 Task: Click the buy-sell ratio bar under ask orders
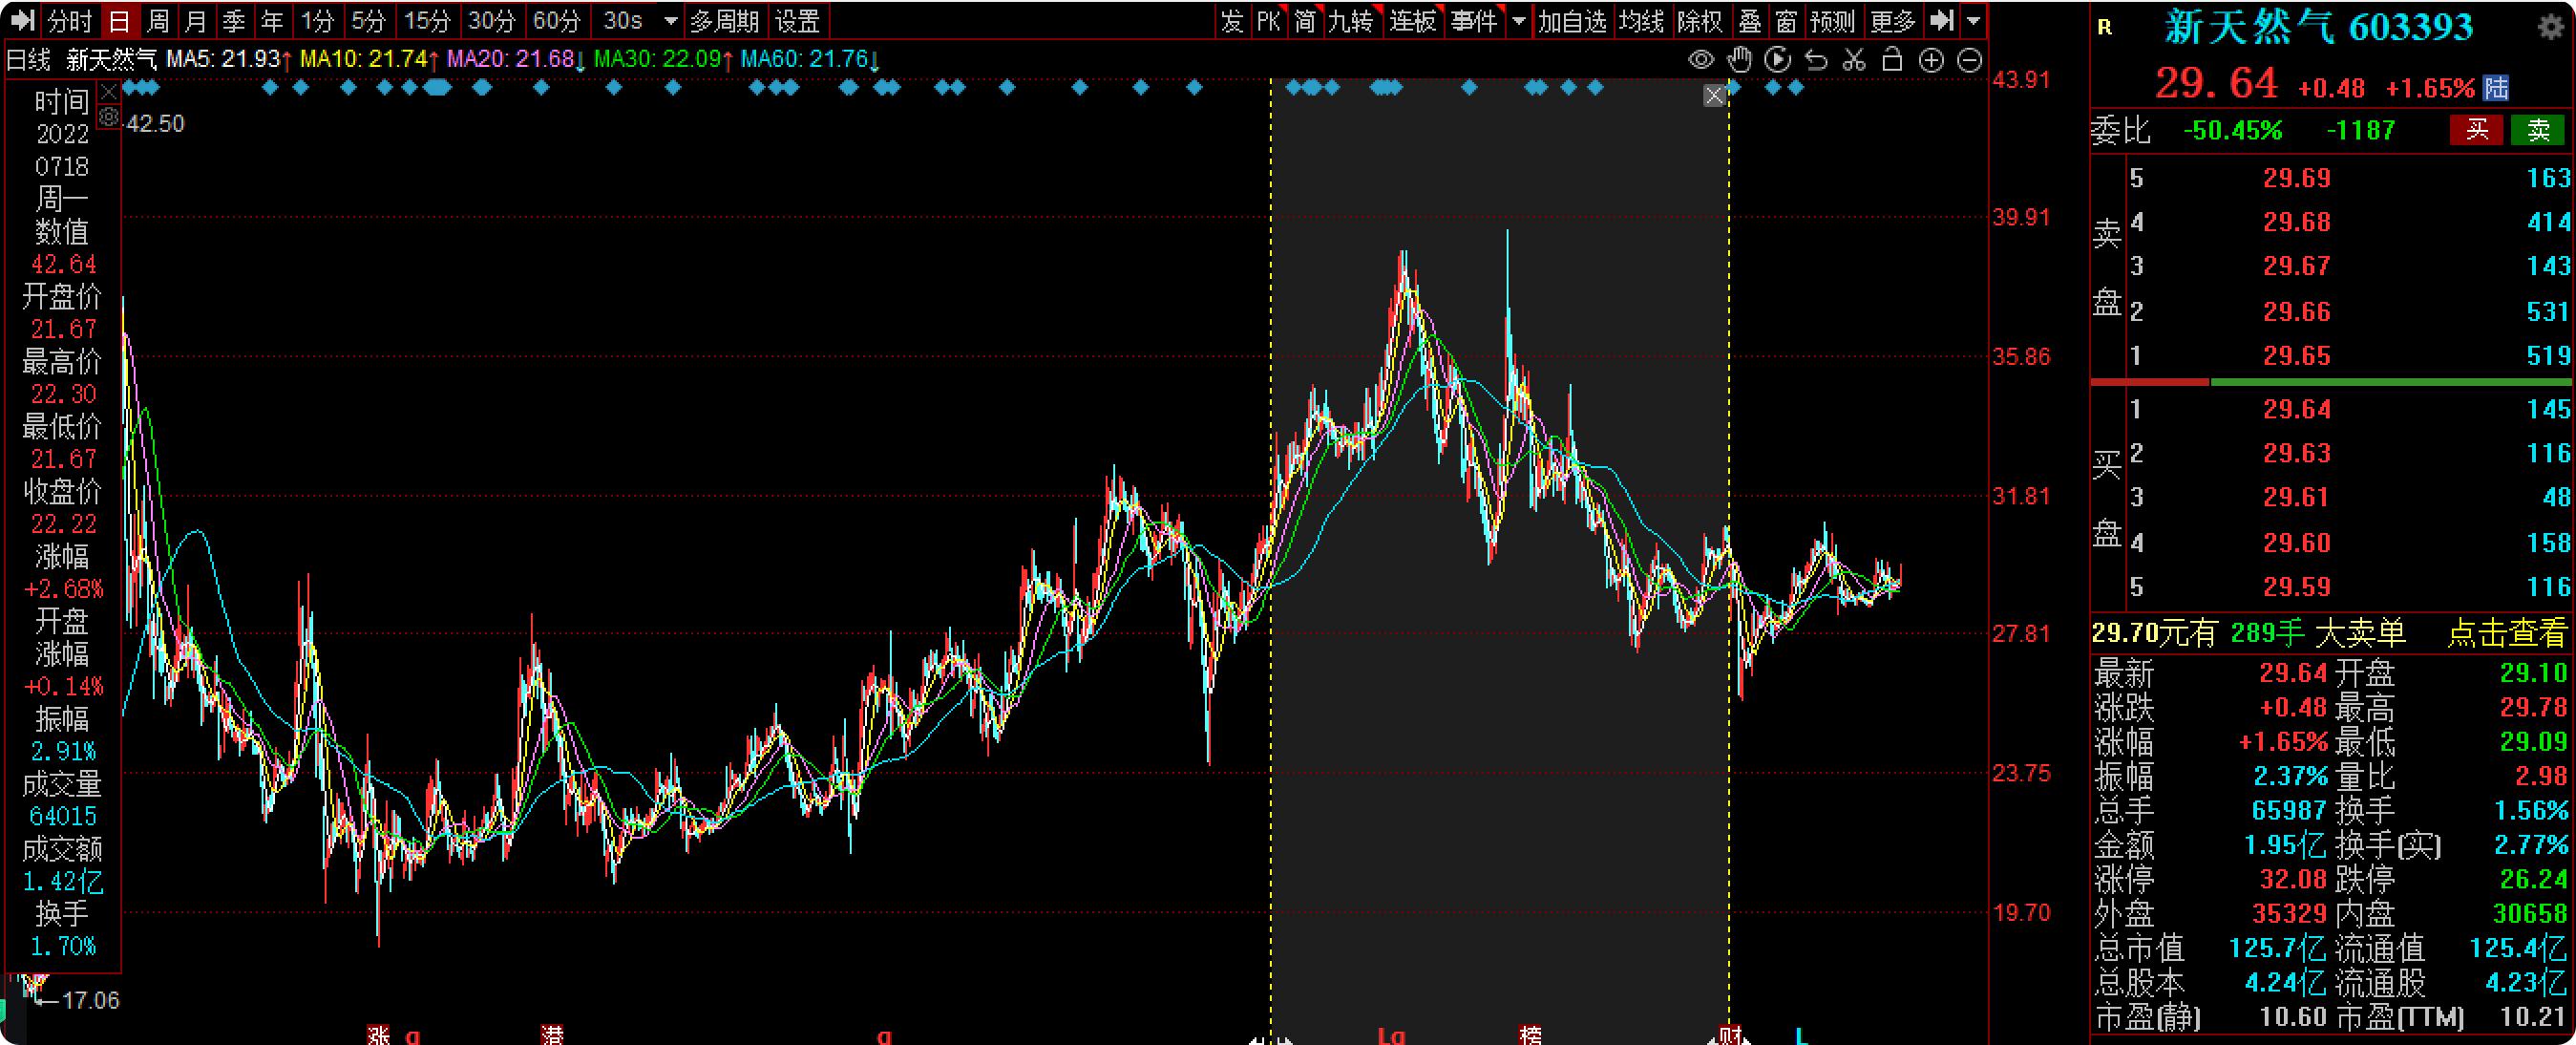(2330, 382)
